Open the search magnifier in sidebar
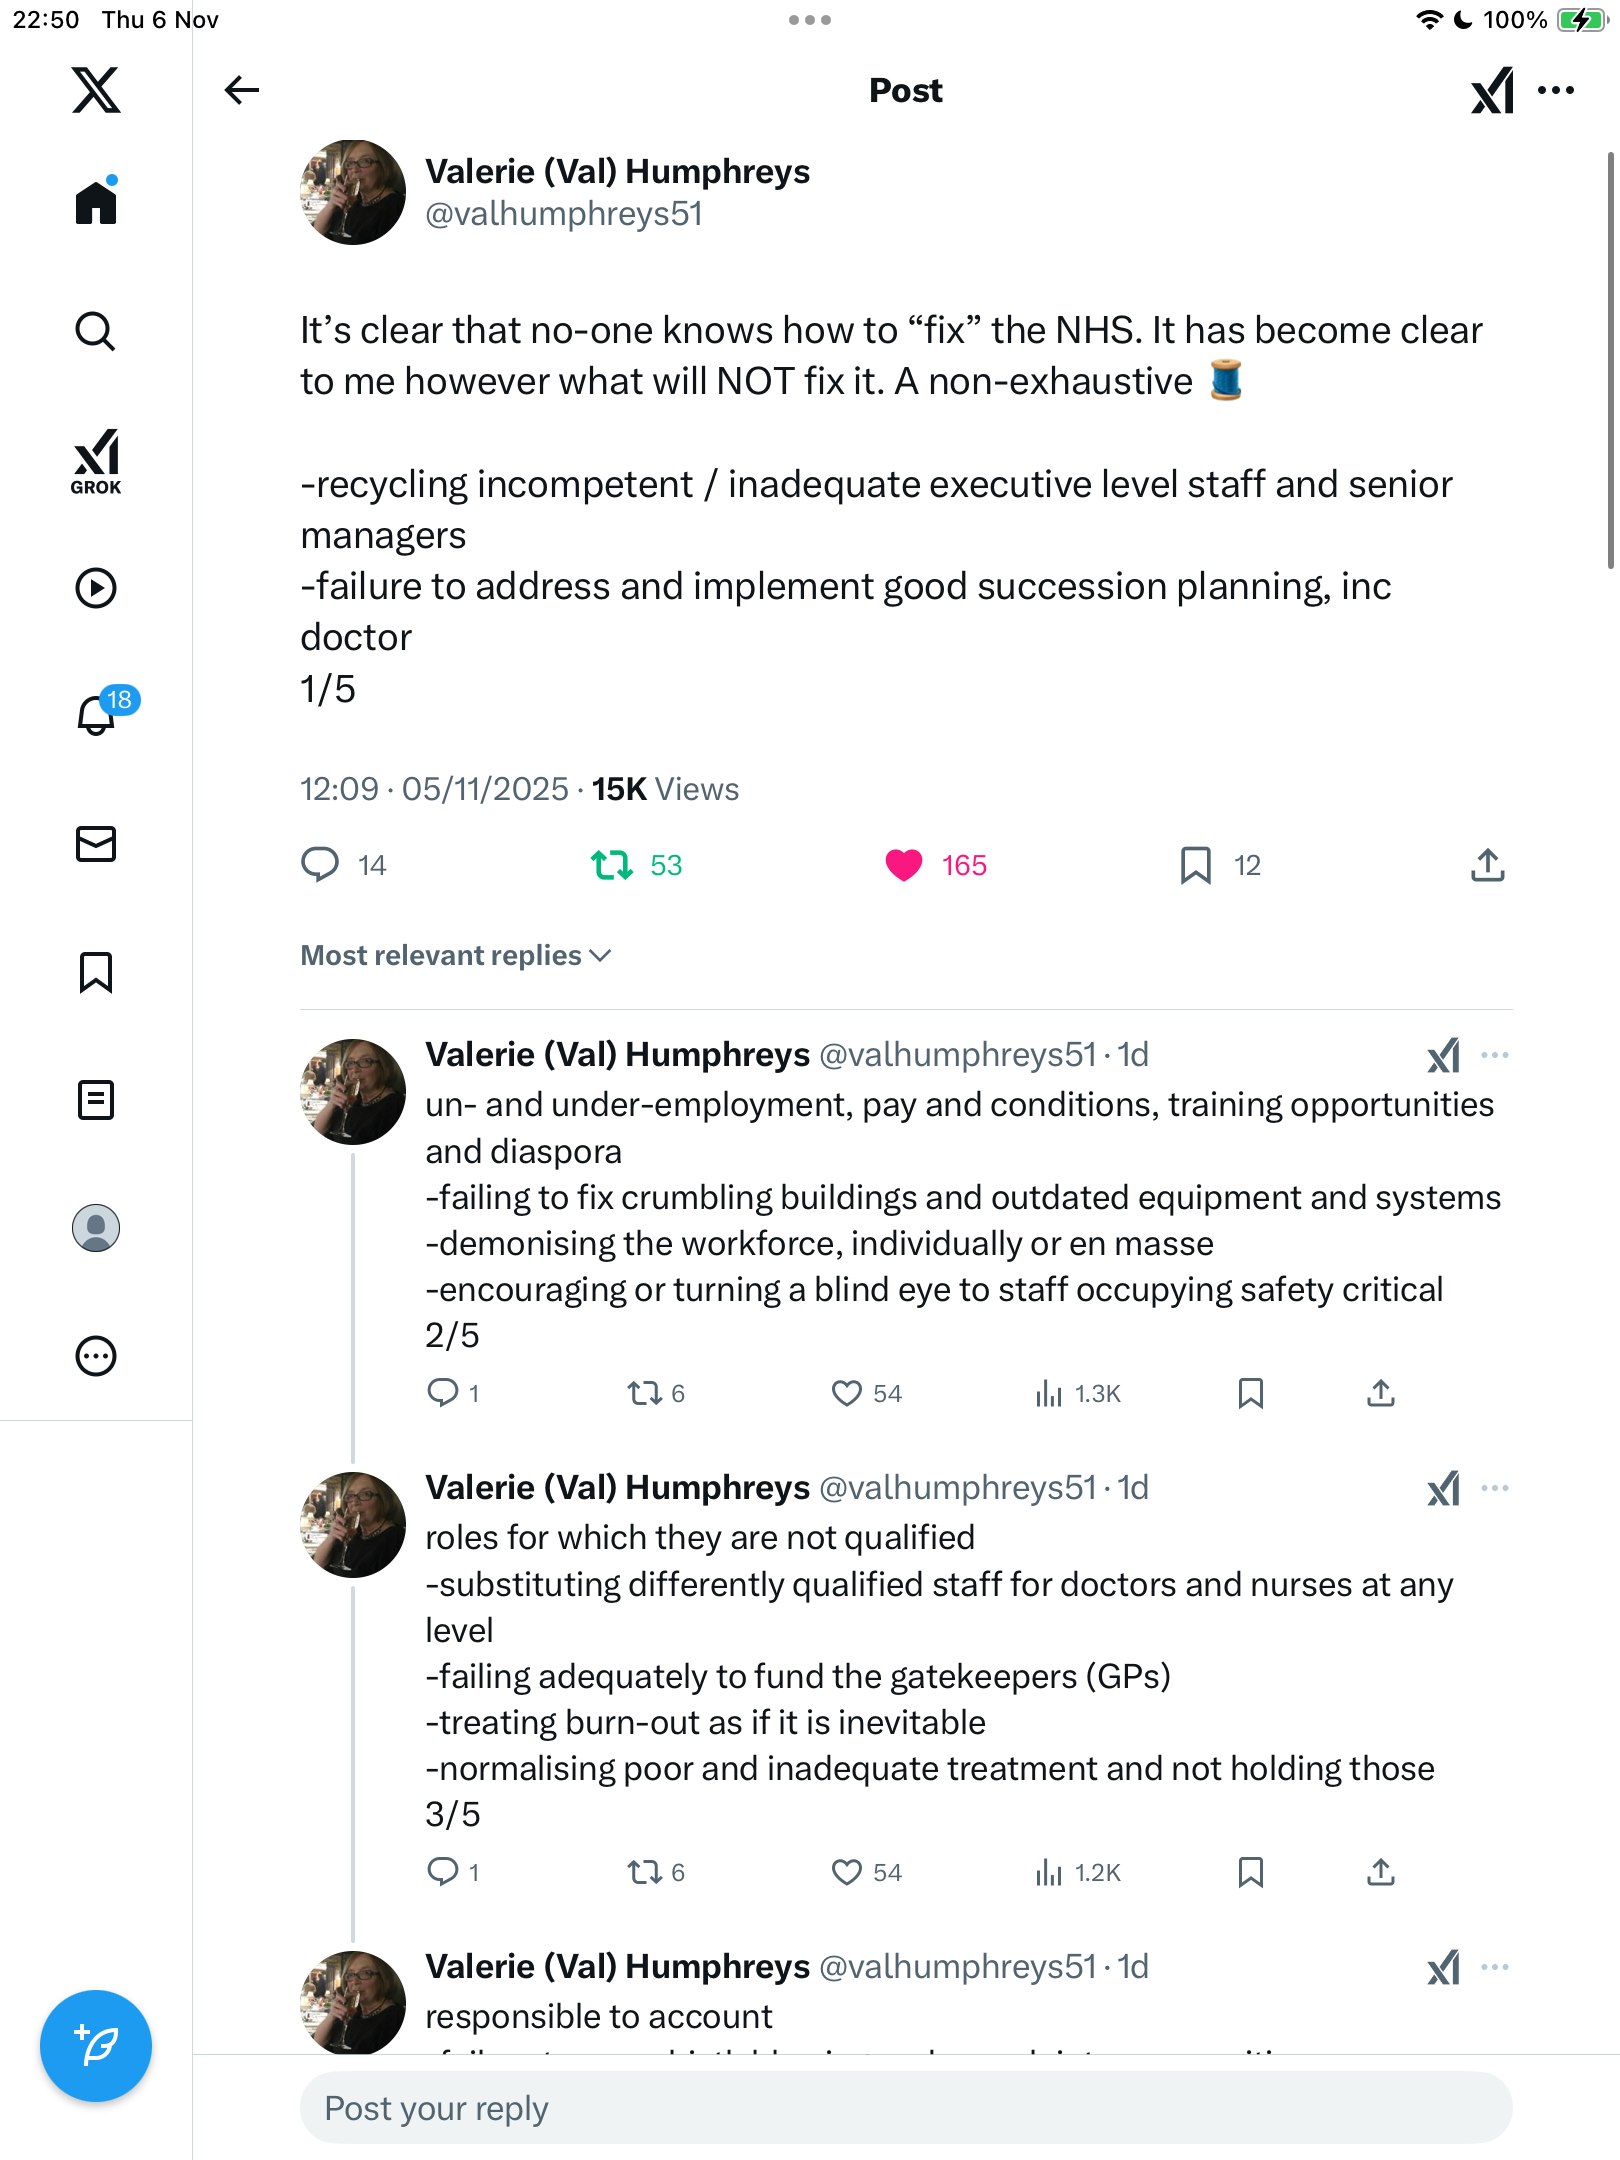The image size is (1620, 2160). 96,331
